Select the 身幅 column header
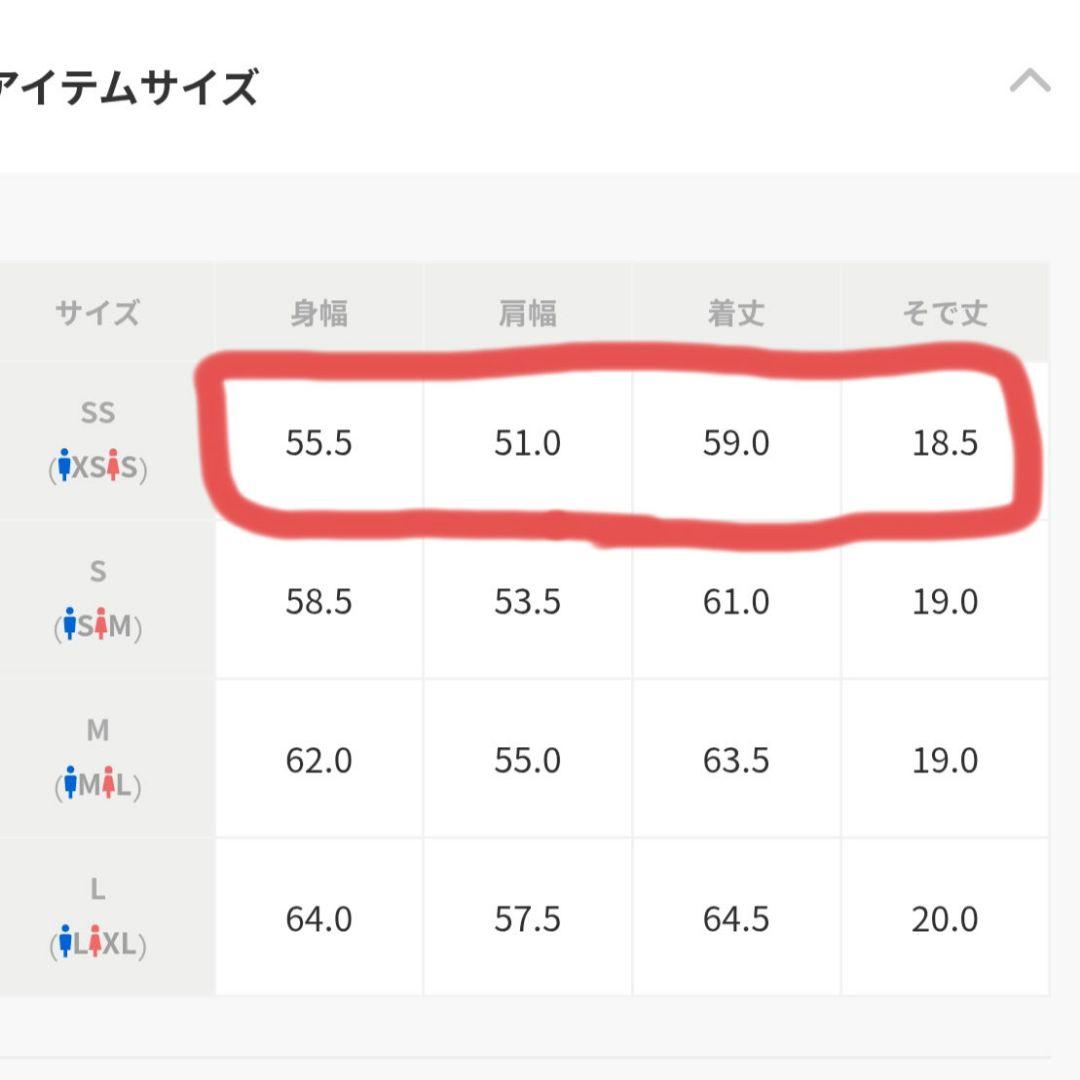 (319, 313)
